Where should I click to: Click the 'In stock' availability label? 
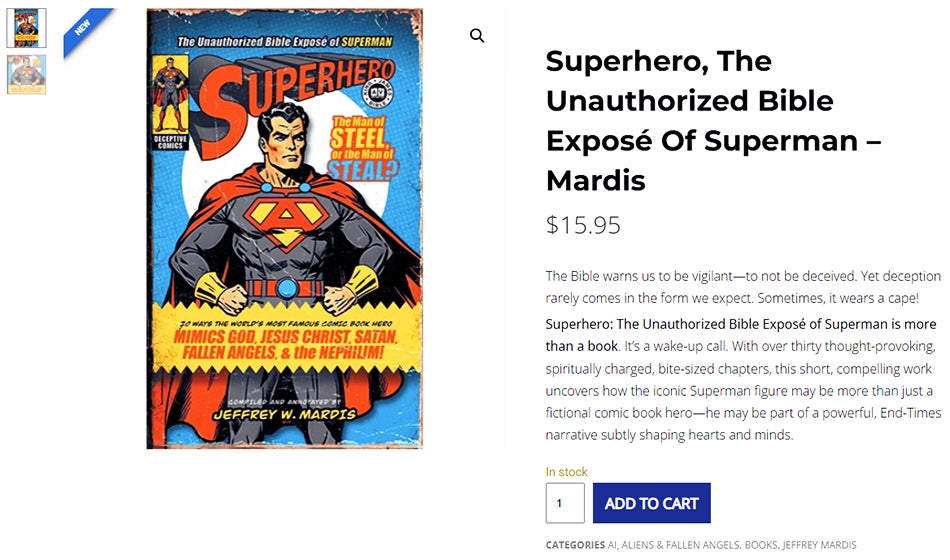pos(566,472)
